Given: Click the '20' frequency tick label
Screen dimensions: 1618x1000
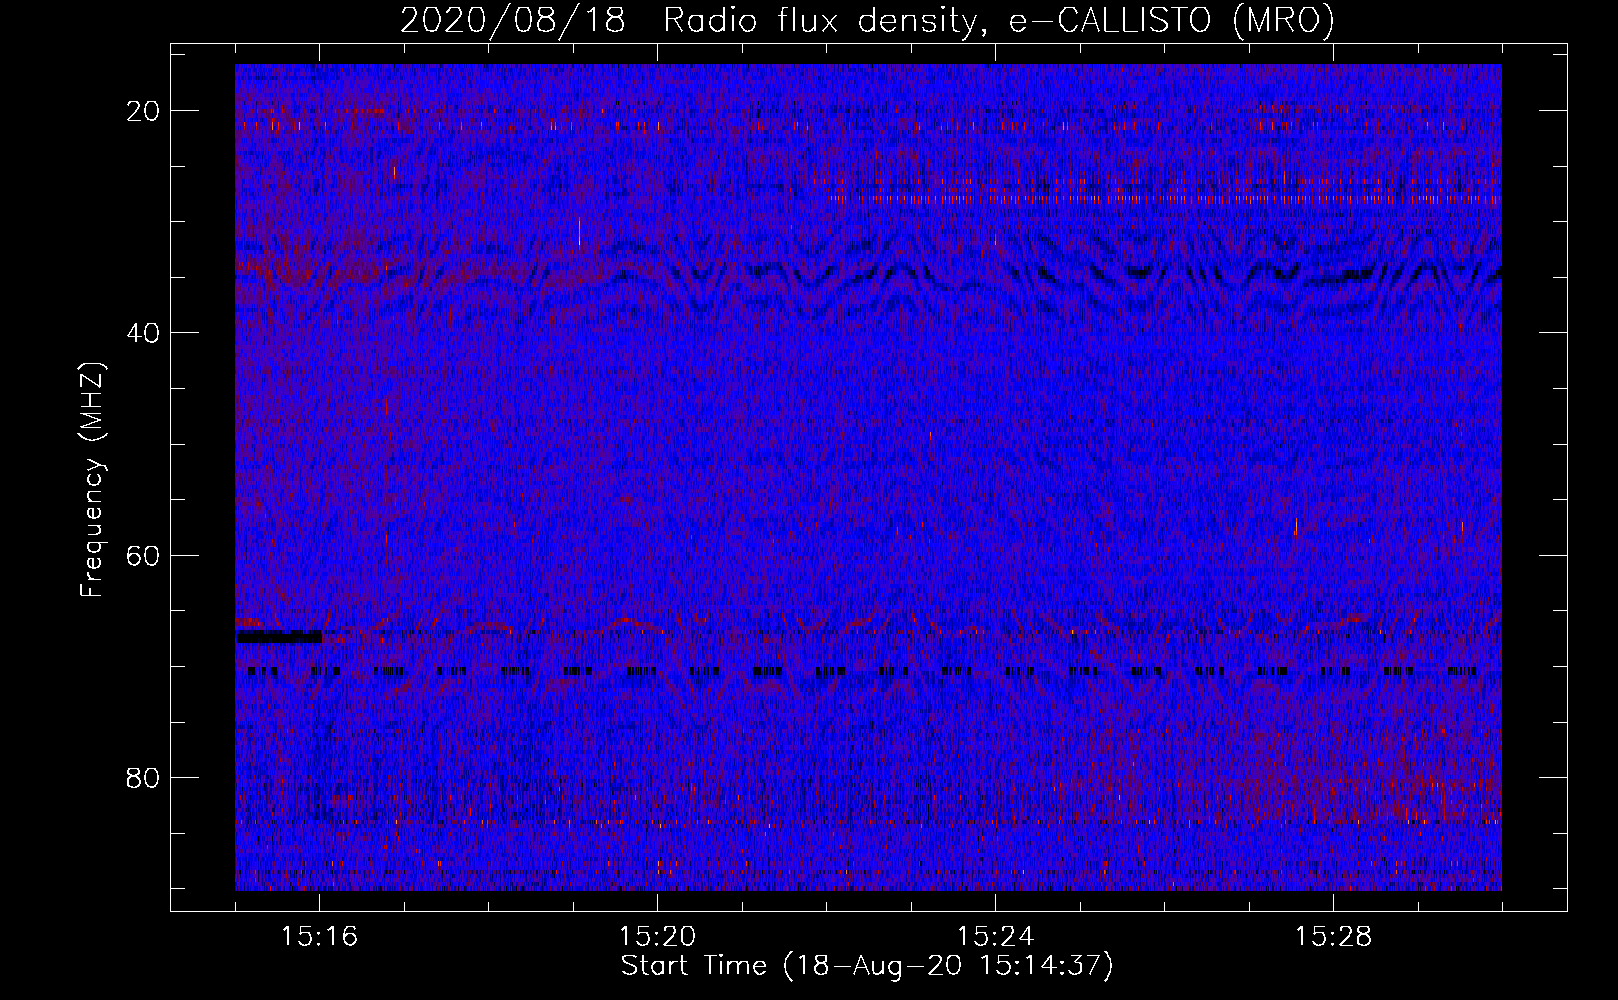Looking at the screenshot, I should click(144, 111).
